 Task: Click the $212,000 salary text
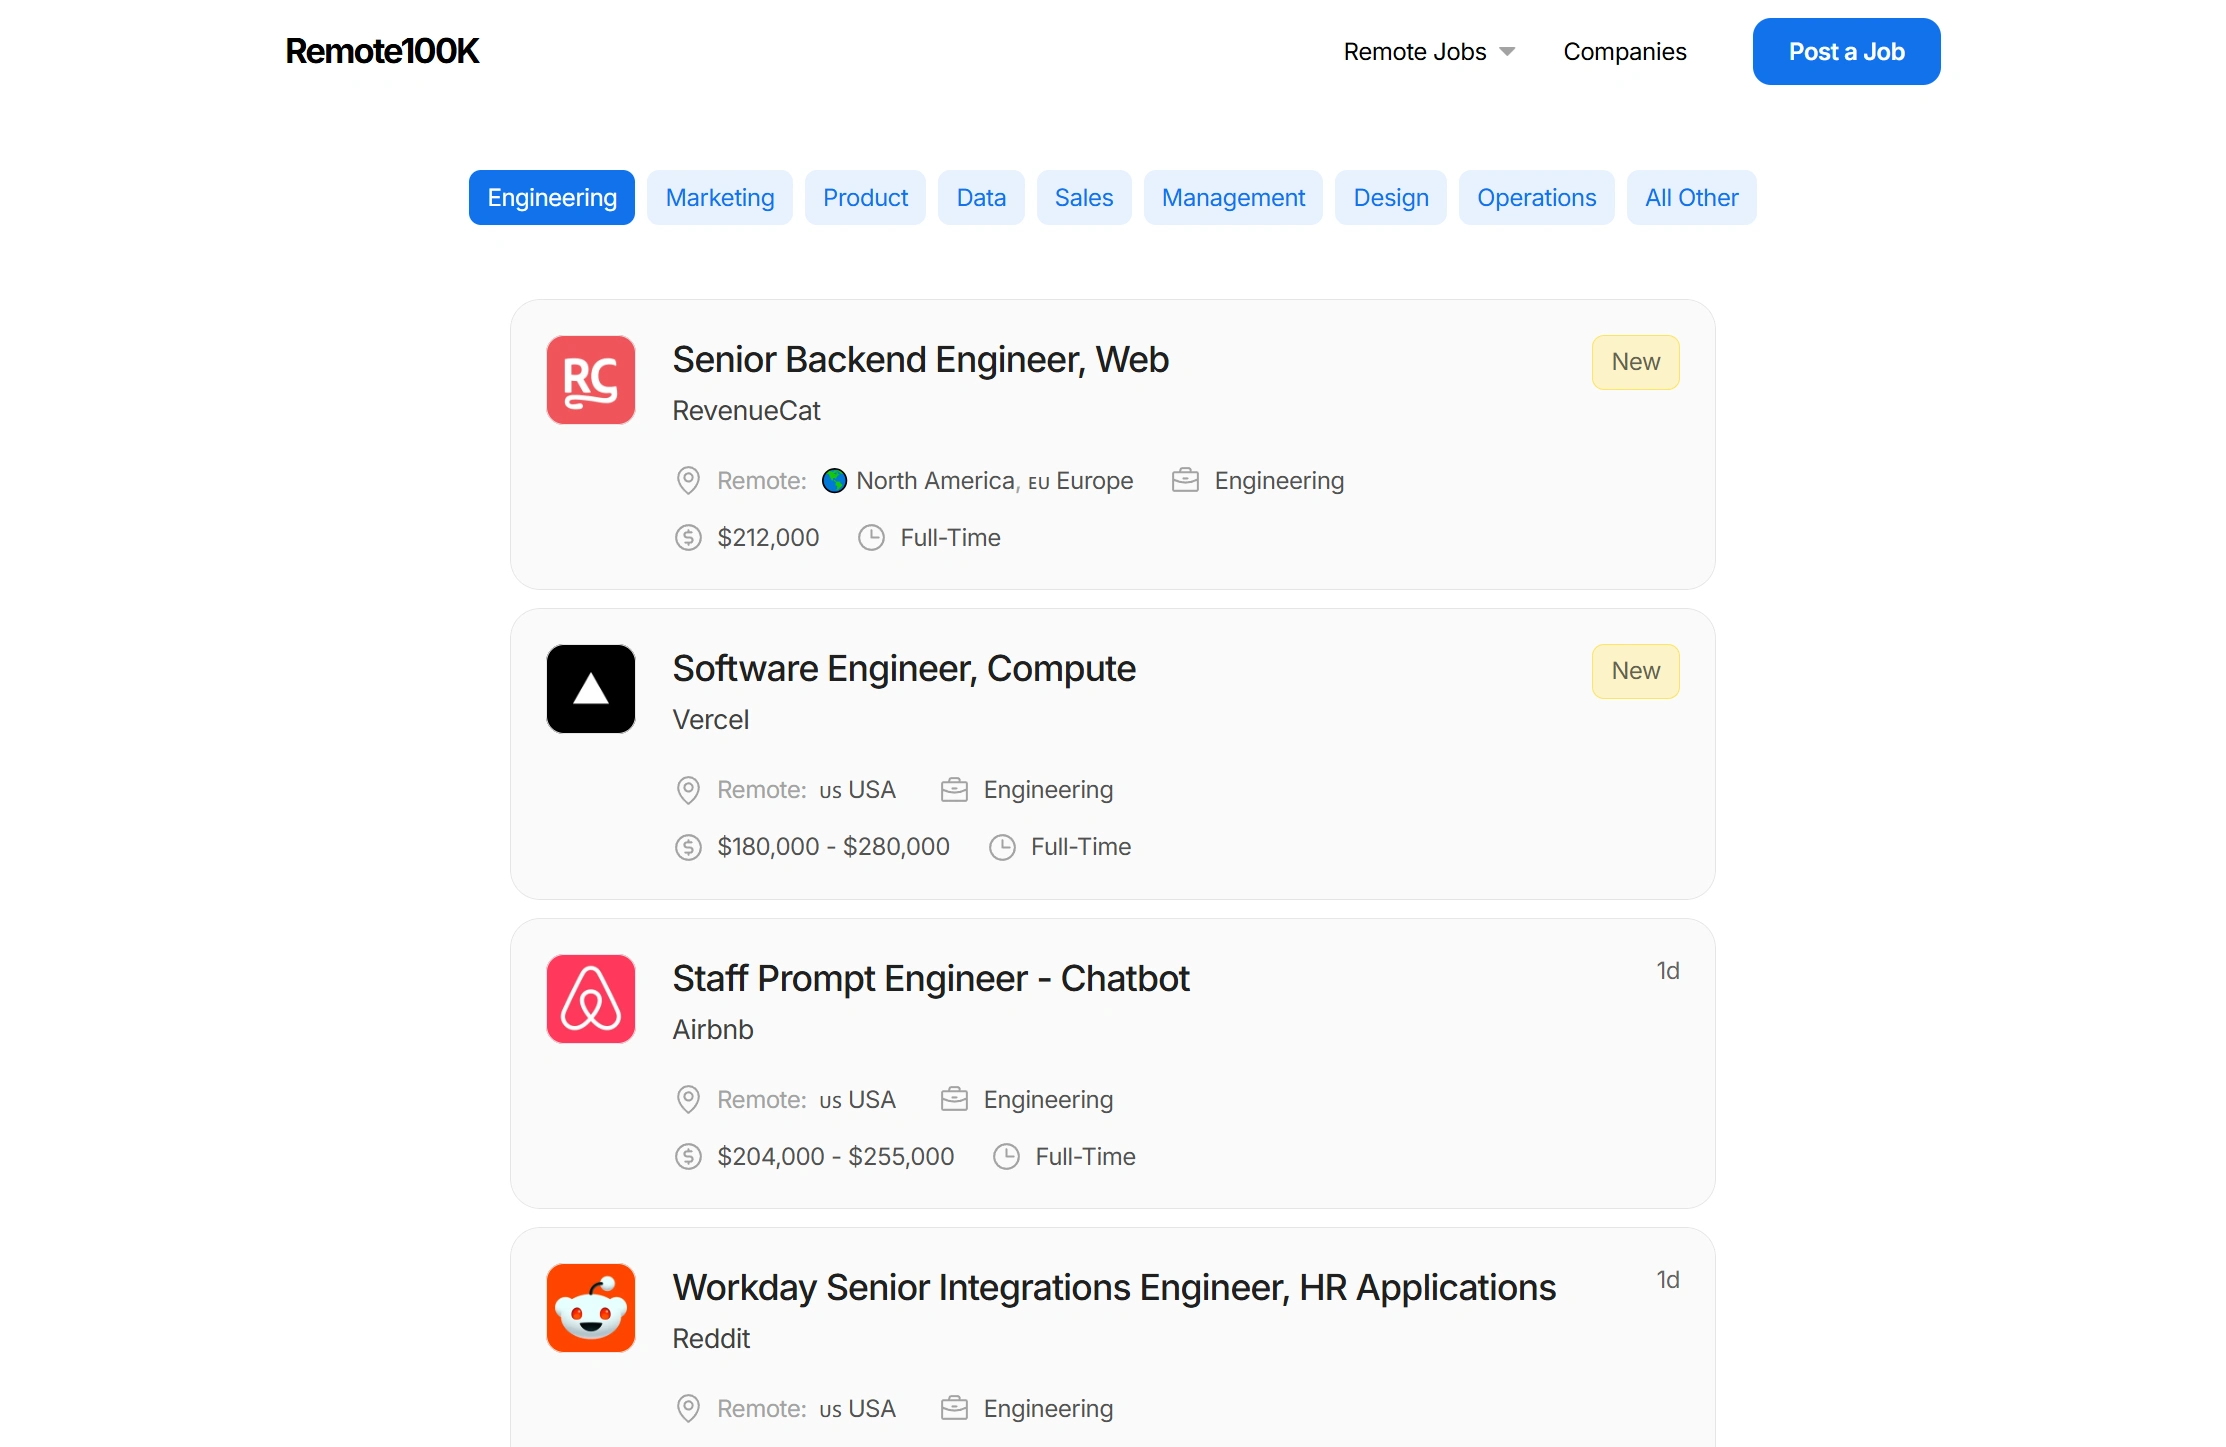tap(768, 538)
